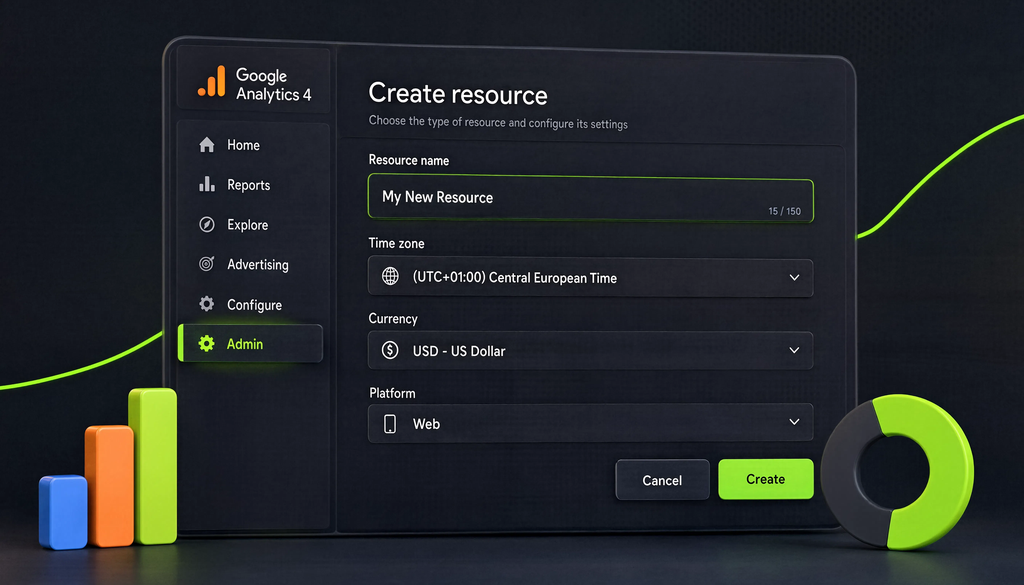Select the Admin sidebar item
Image resolution: width=1024 pixels, height=585 pixels.
251,343
